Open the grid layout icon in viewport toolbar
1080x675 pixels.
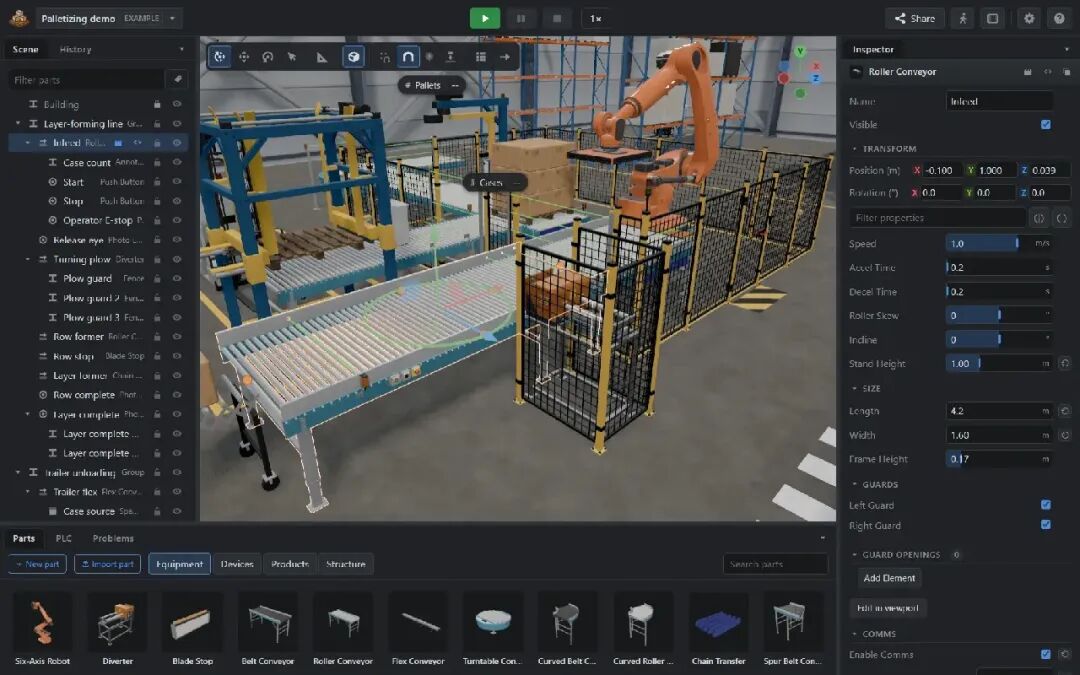[x=481, y=57]
